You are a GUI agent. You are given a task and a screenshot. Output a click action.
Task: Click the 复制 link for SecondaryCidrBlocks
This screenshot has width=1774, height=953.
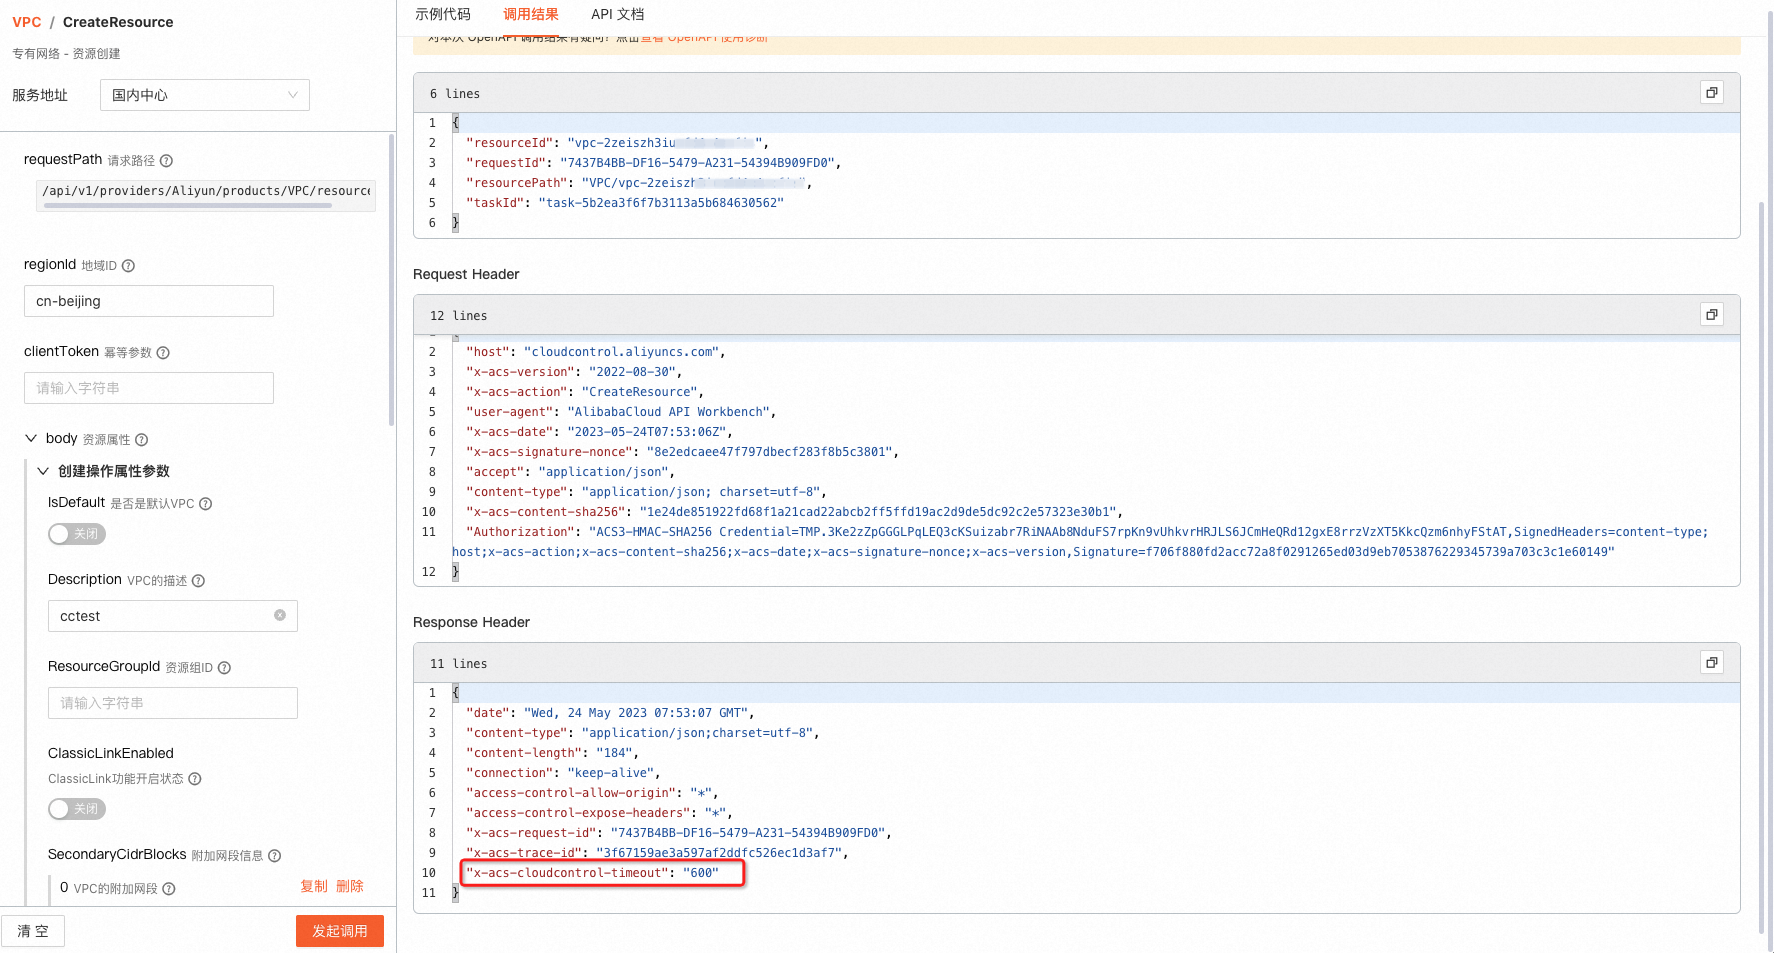pos(314,886)
